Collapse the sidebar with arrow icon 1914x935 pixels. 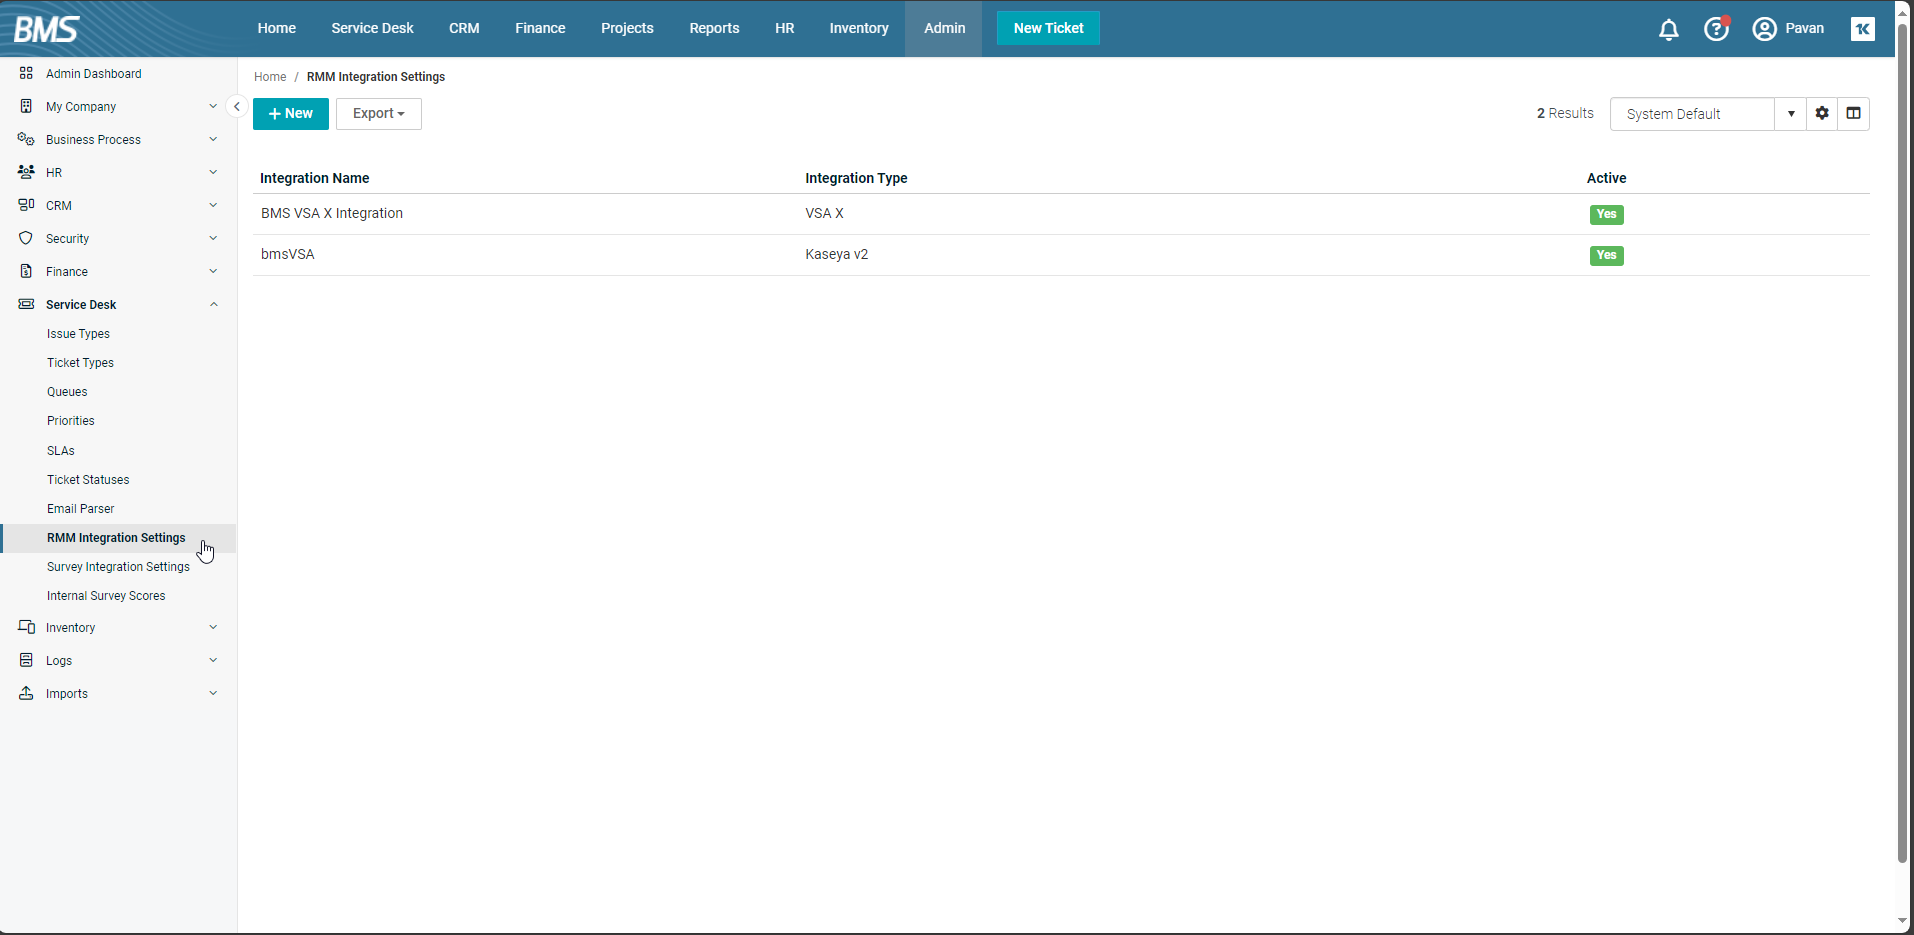click(x=237, y=106)
